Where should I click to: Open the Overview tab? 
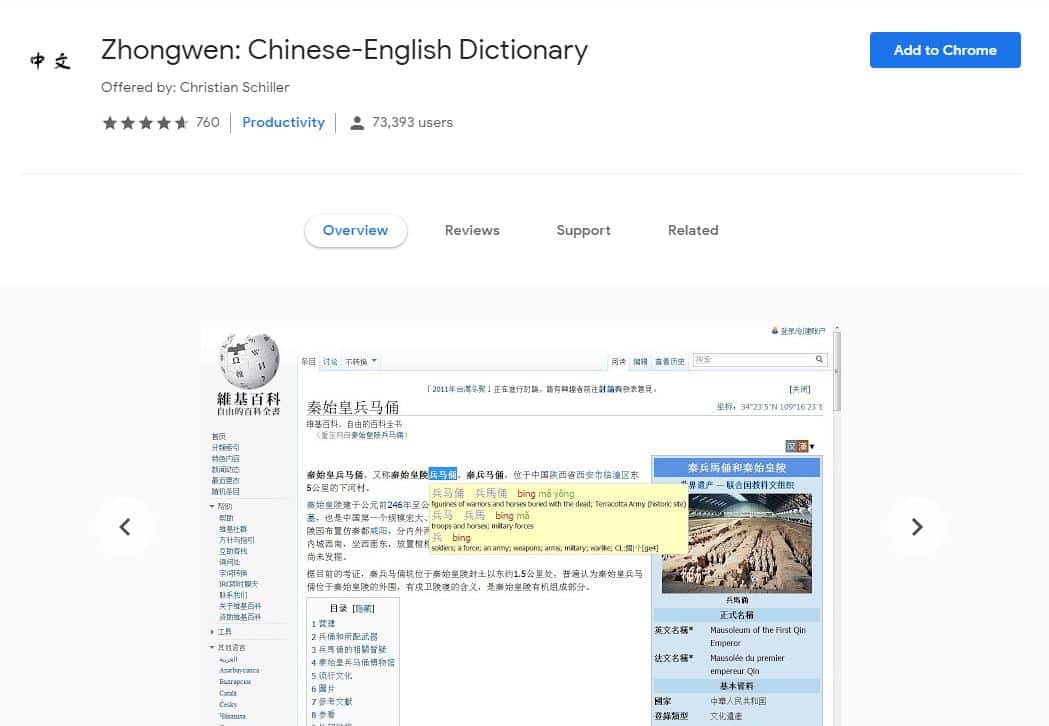(x=355, y=230)
